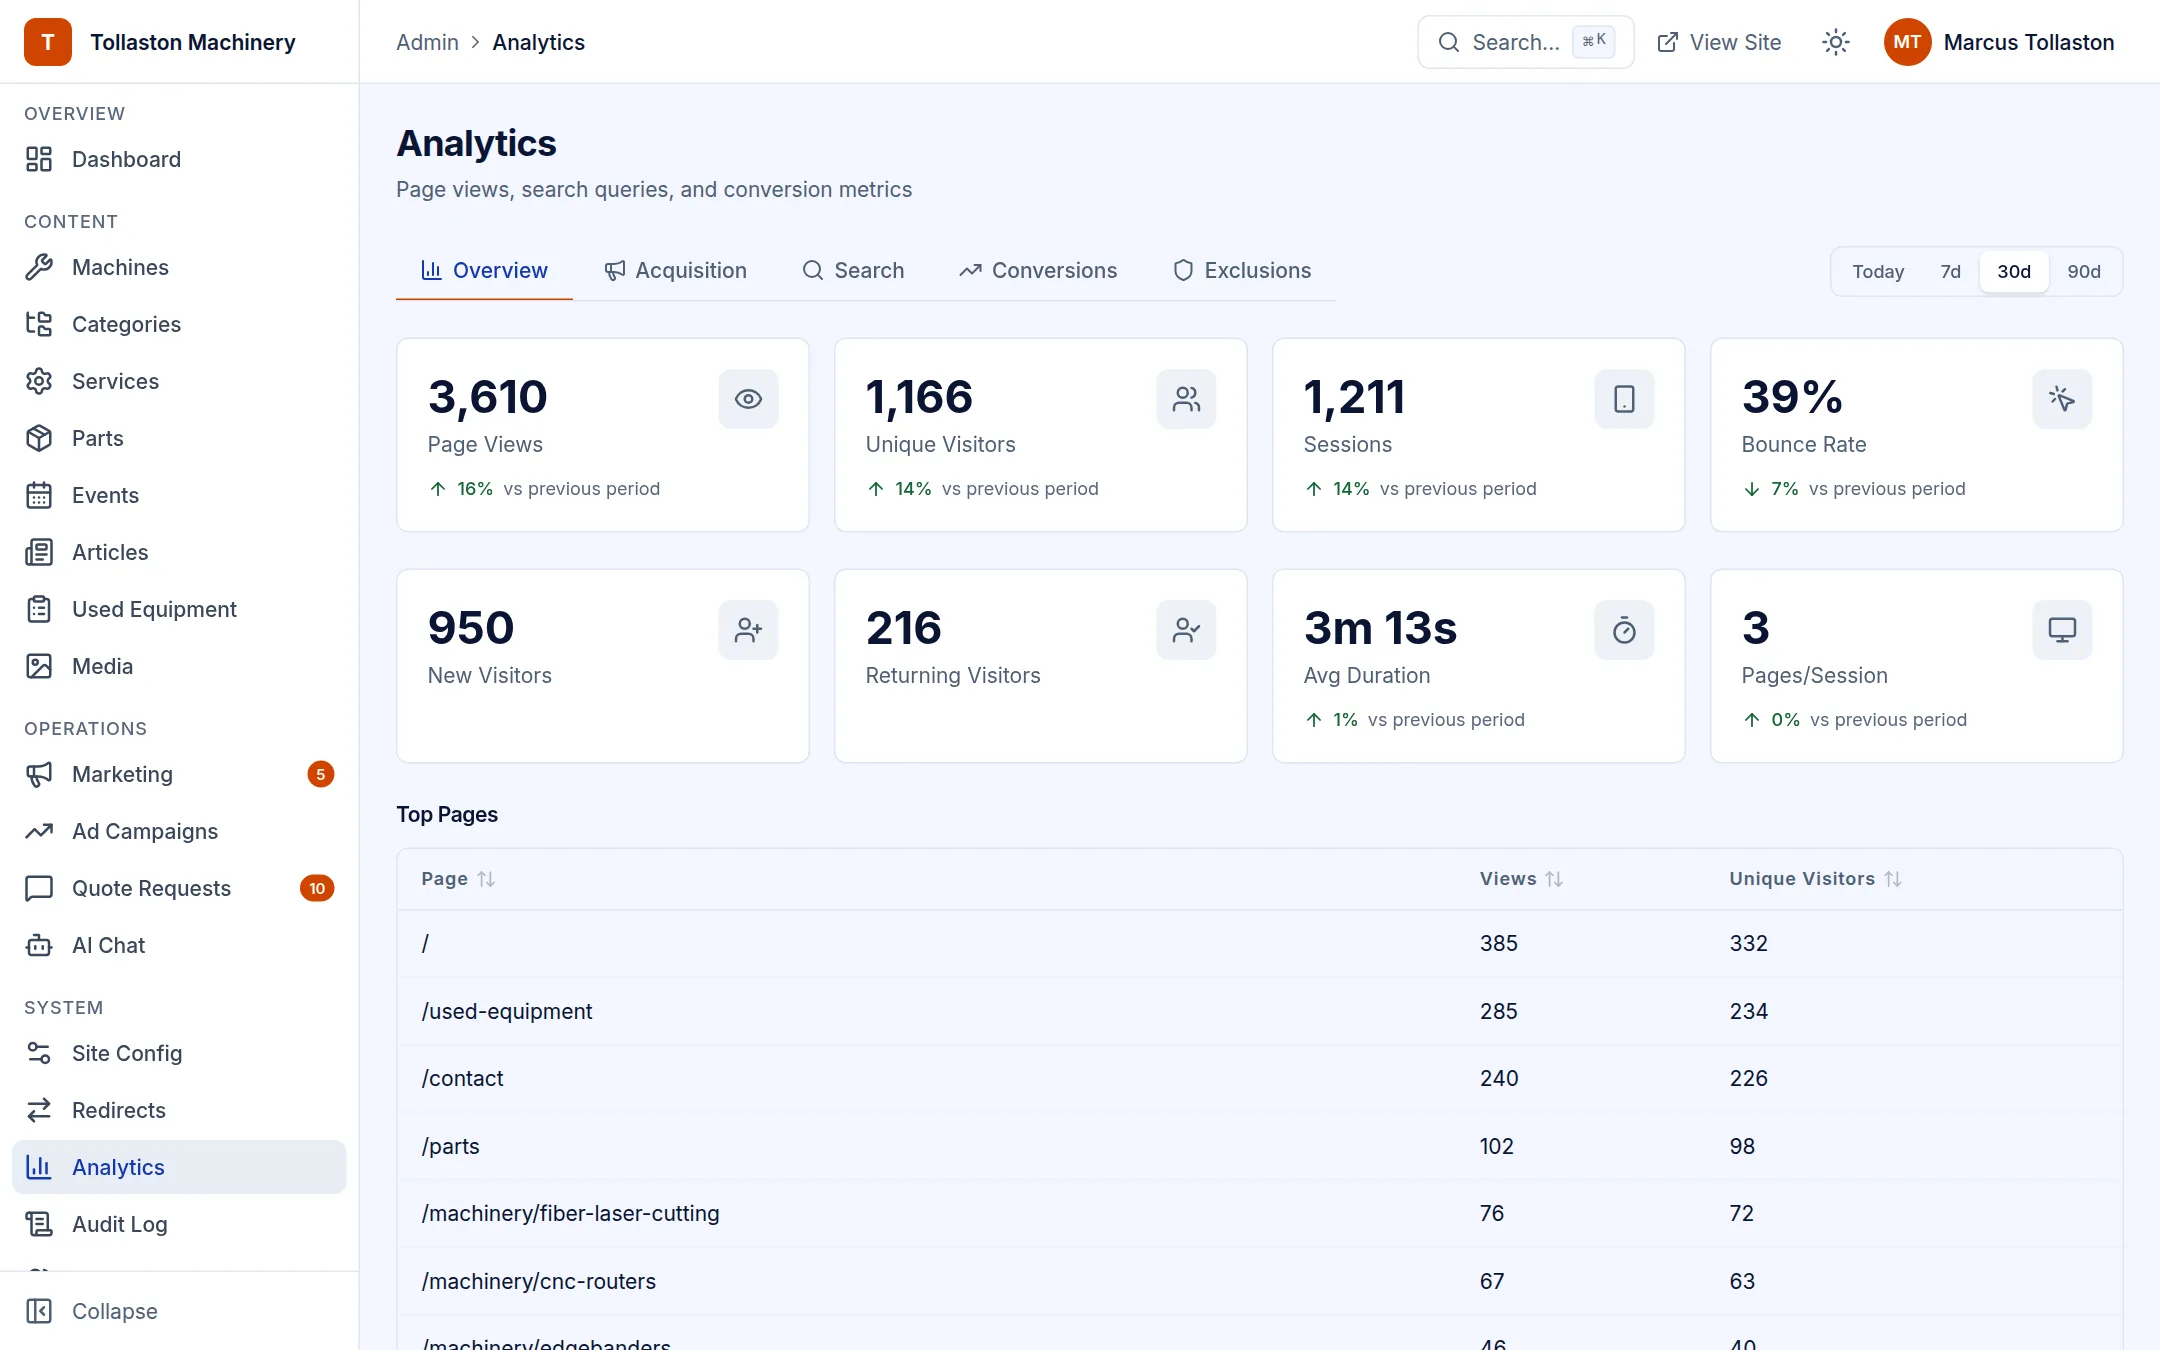This screenshot has height=1350, width=2160.
Task: Click the users icon on Unique Visitors card
Action: point(1186,399)
